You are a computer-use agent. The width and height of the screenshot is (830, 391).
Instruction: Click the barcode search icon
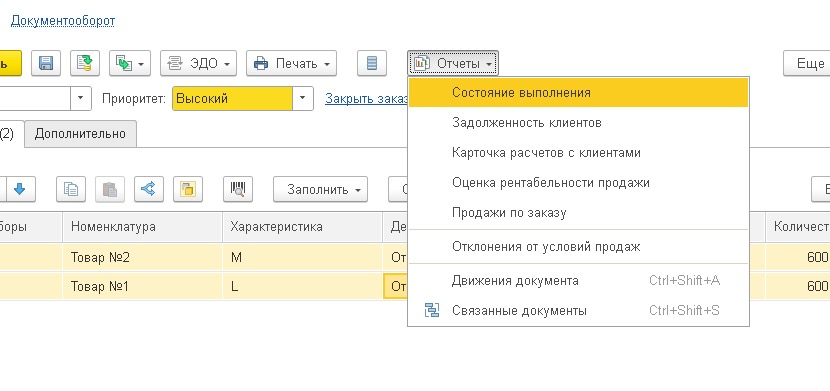point(238,189)
